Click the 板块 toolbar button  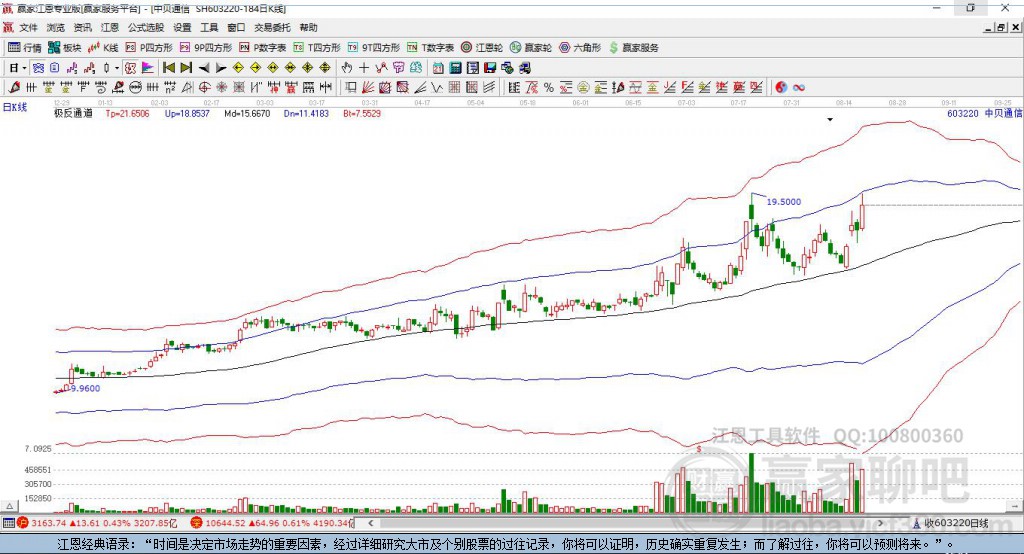65,48
